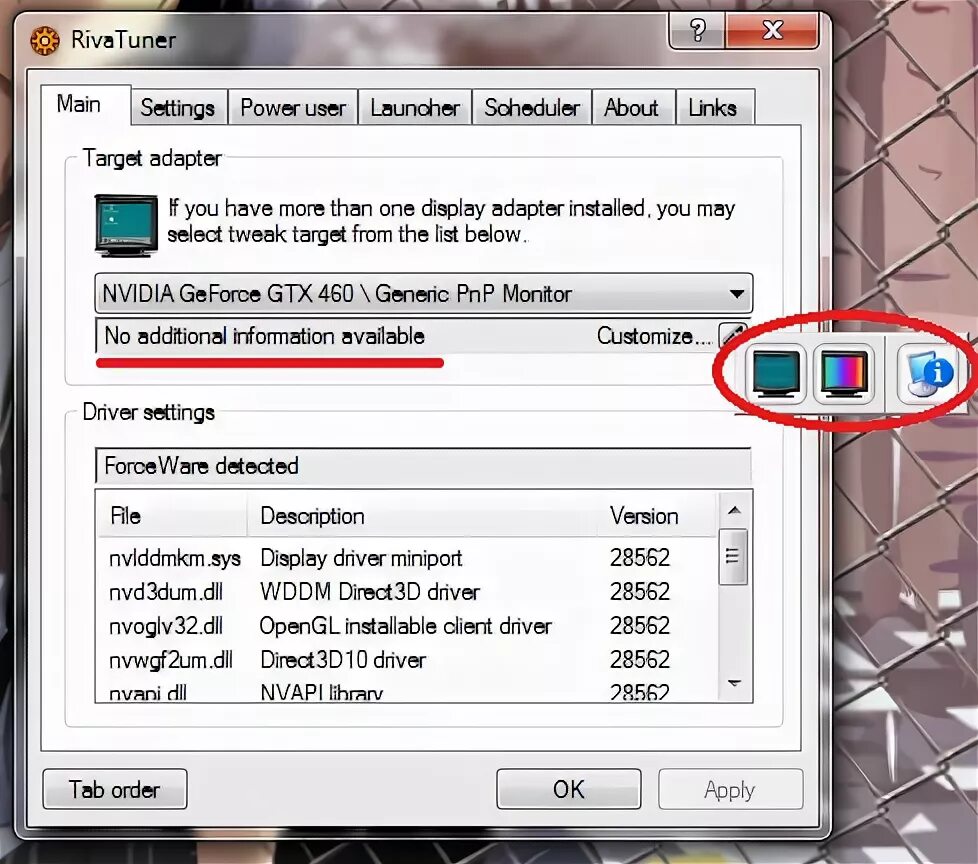Select the nvapi.dll row
The image size is (978, 864).
[x=407, y=691]
